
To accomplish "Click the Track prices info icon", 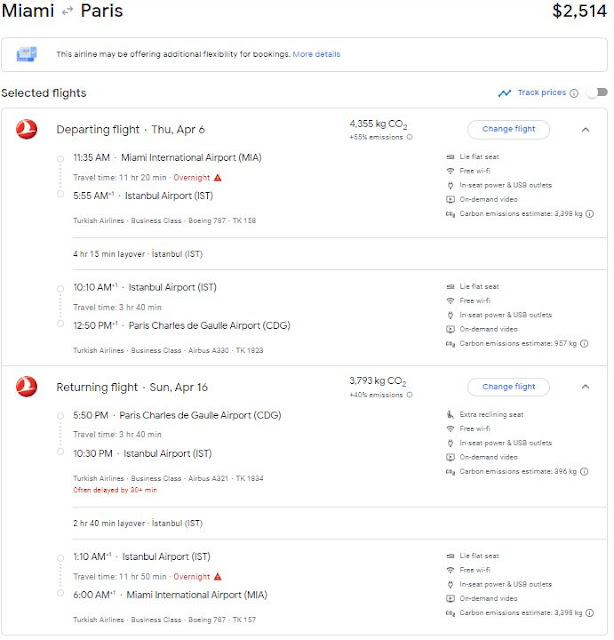I will tap(574, 93).
